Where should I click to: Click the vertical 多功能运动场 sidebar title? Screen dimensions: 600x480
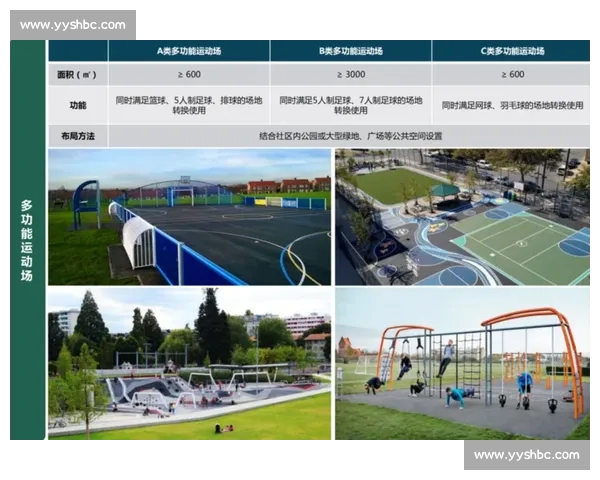27,240
